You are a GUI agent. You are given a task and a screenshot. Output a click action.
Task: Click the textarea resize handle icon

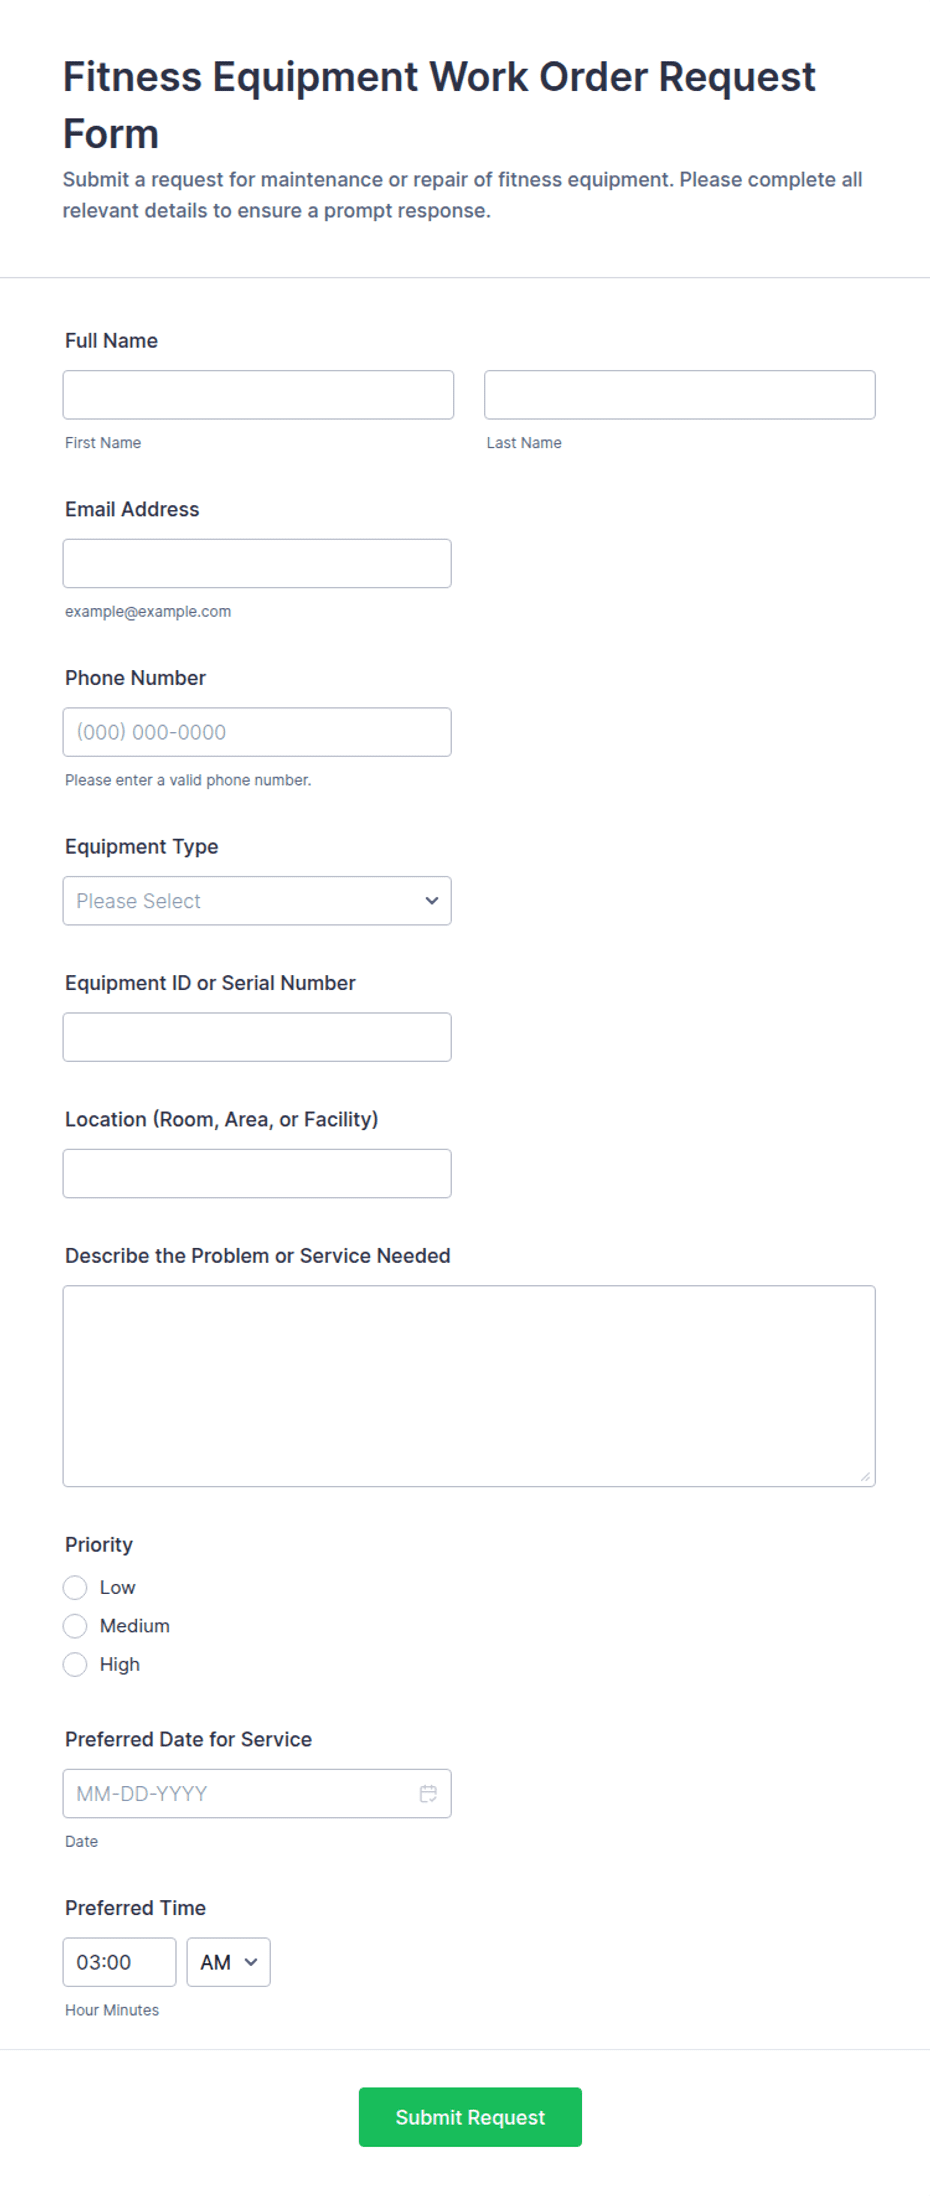click(x=865, y=1476)
